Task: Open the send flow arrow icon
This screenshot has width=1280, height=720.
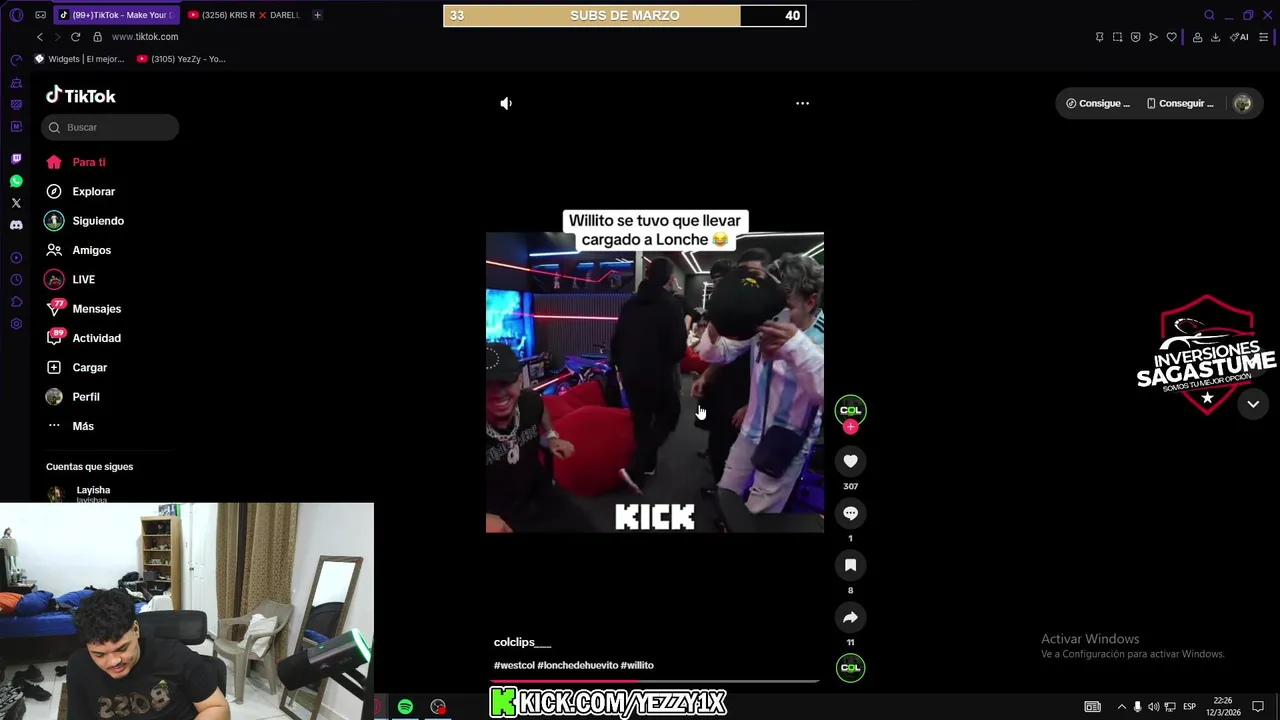Action: [1153, 37]
